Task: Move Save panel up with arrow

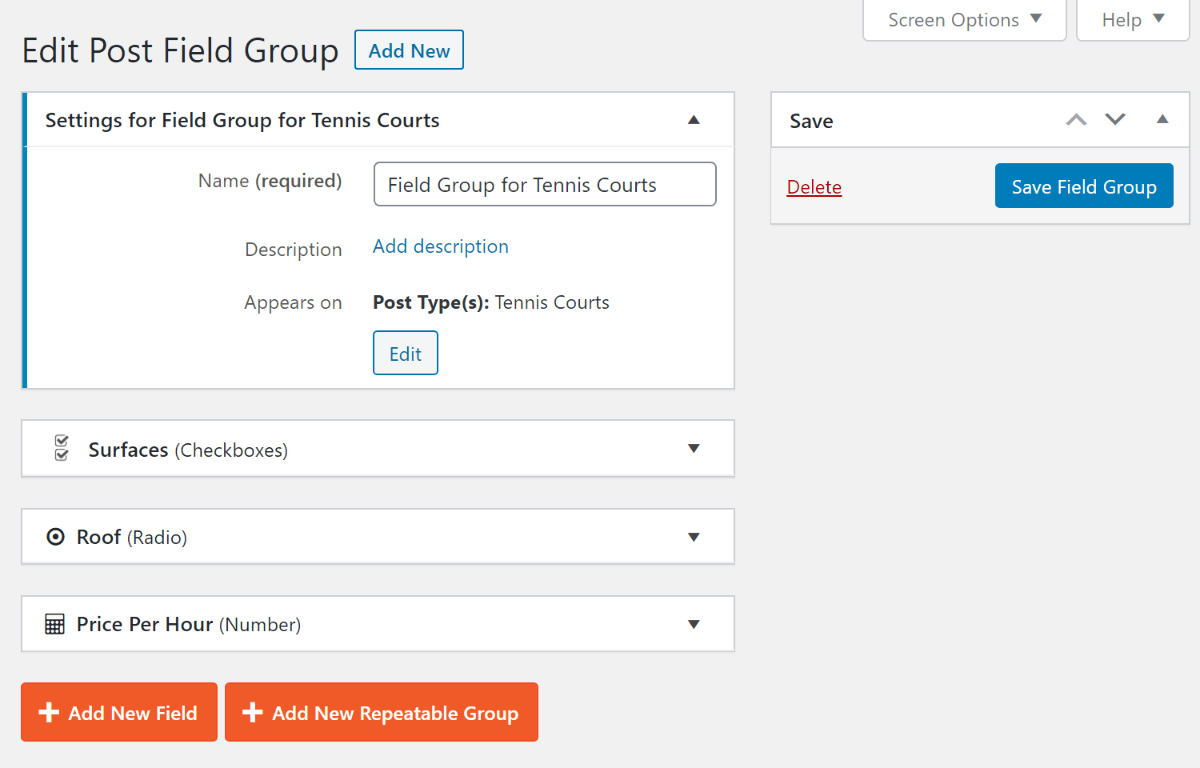Action: pyautogui.click(x=1076, y=120)
